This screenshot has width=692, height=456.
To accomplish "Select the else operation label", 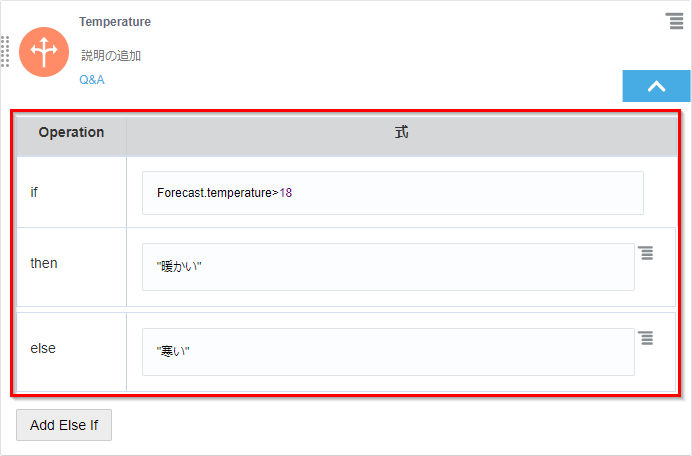I will [x=43, y=349].
